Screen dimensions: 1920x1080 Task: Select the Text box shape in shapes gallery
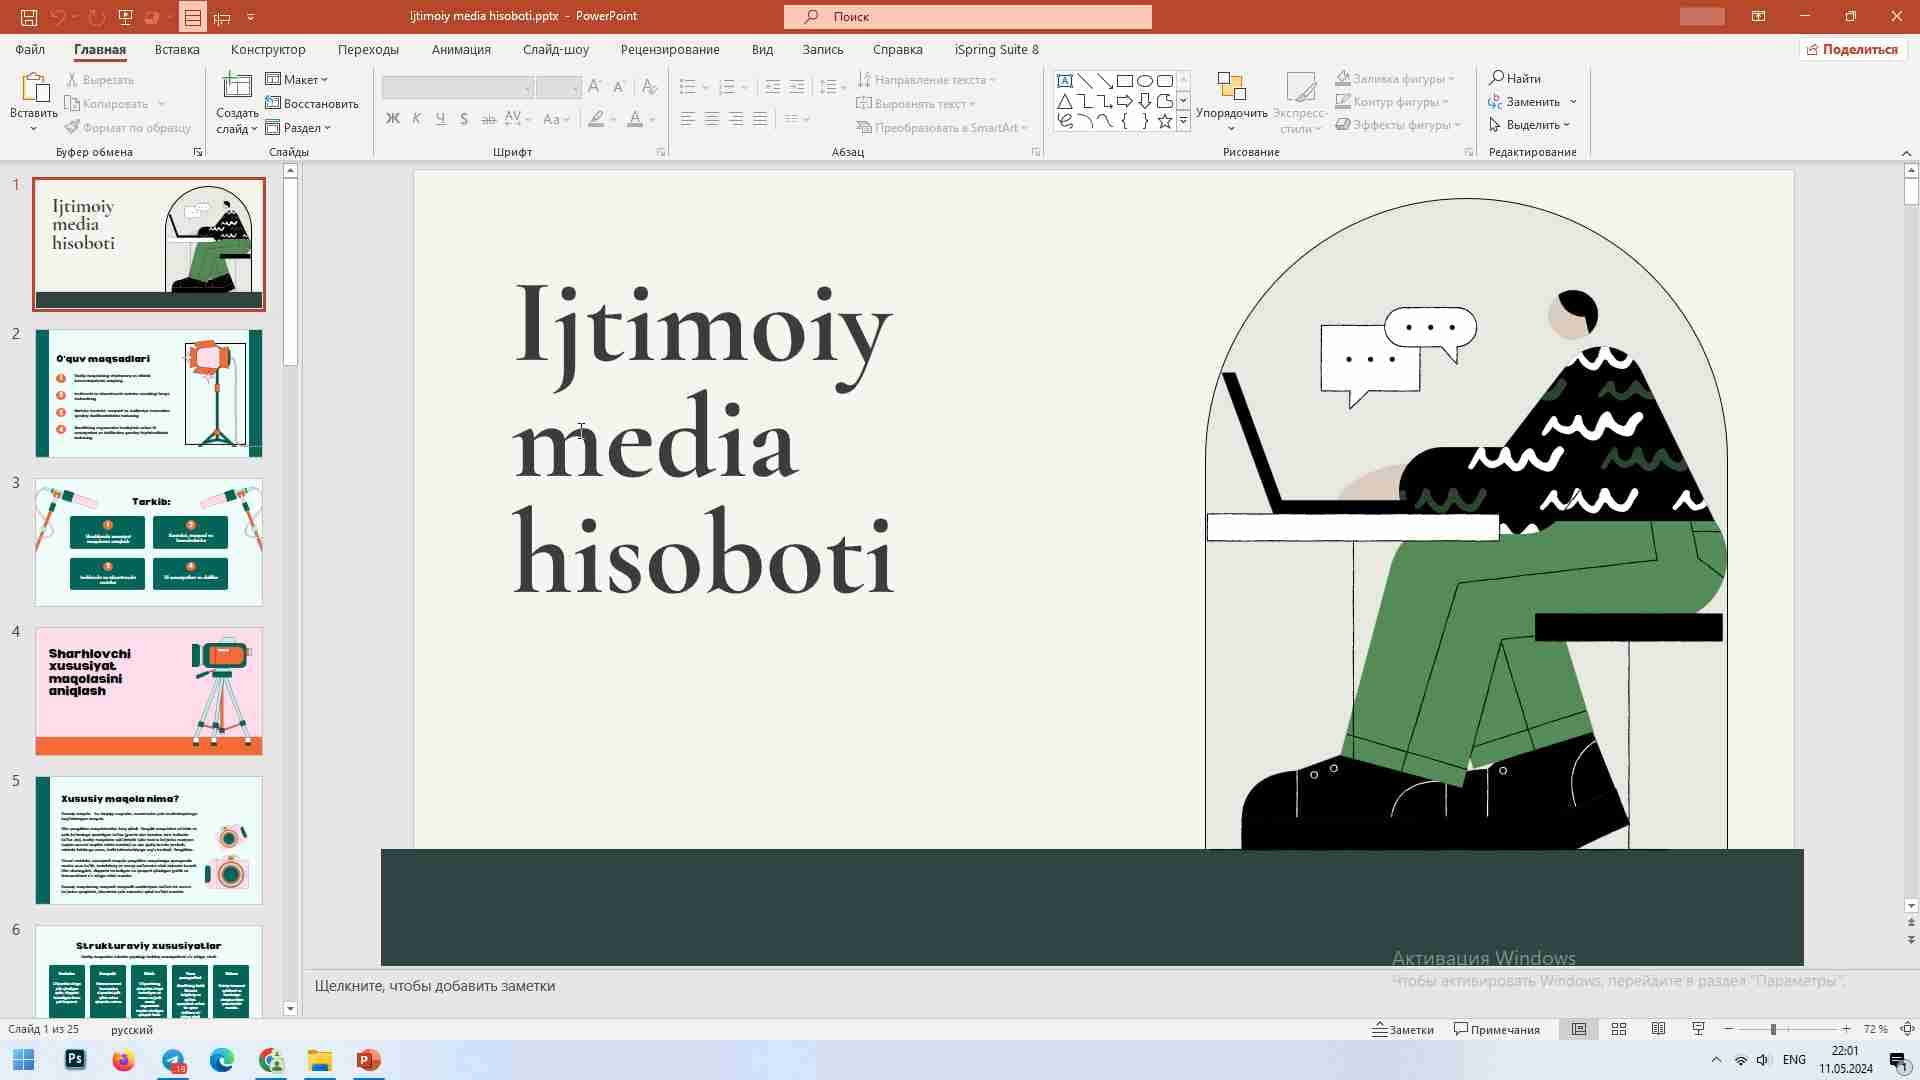coord(1065,81)
